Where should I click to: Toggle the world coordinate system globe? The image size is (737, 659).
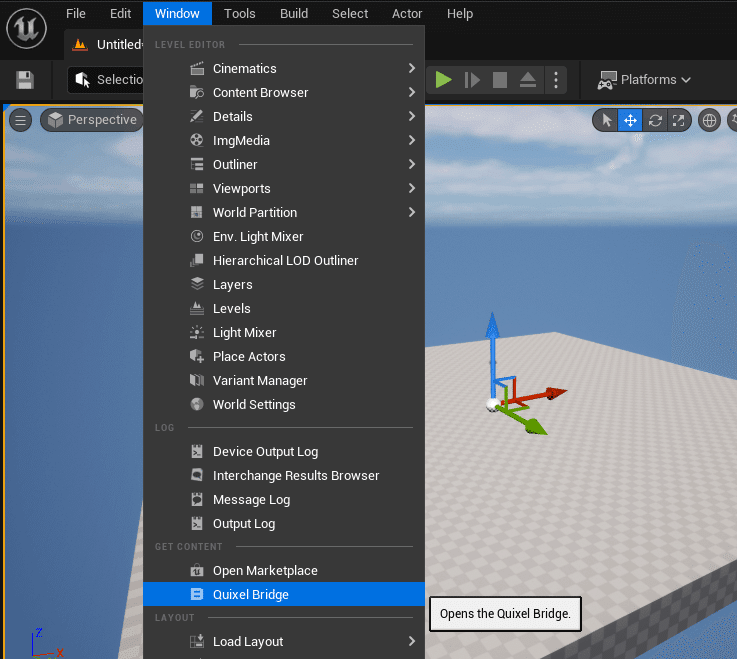coord(709,120)
